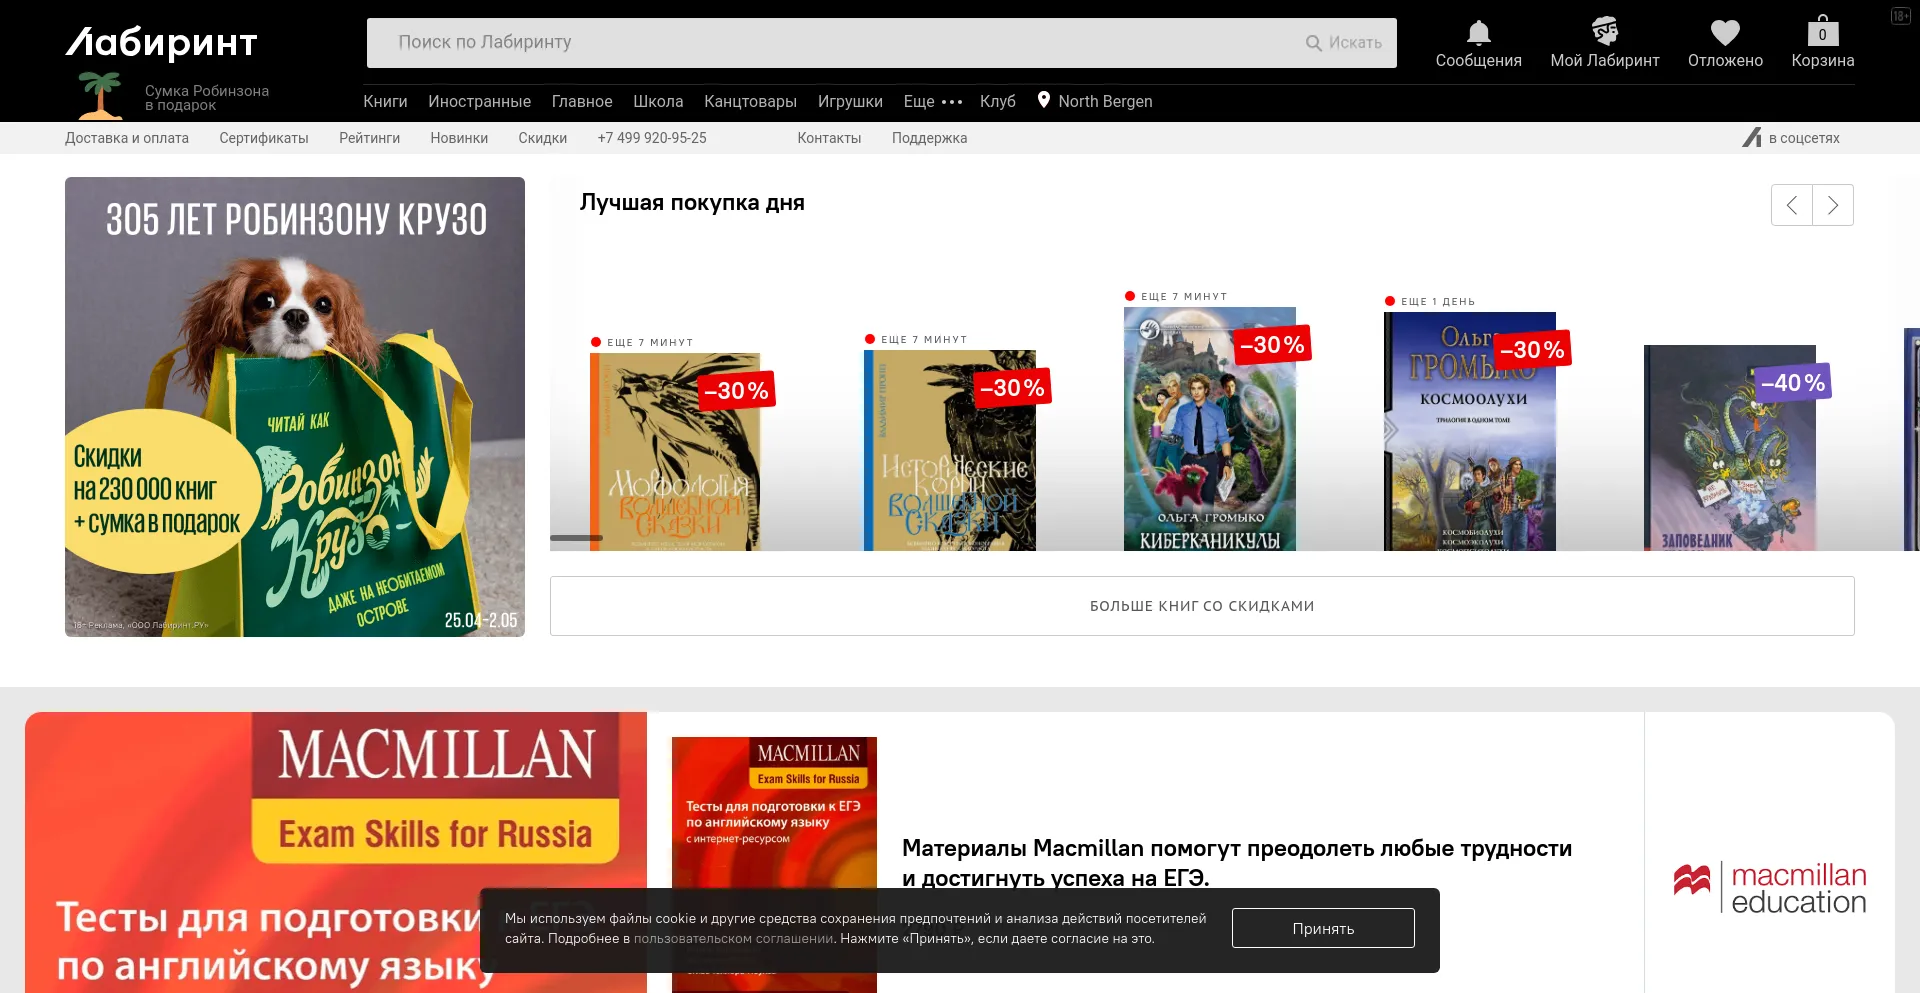Click the −30% badge on Киберканикулы
This screenshot has width=1920, height=993.
[1272, 345]
